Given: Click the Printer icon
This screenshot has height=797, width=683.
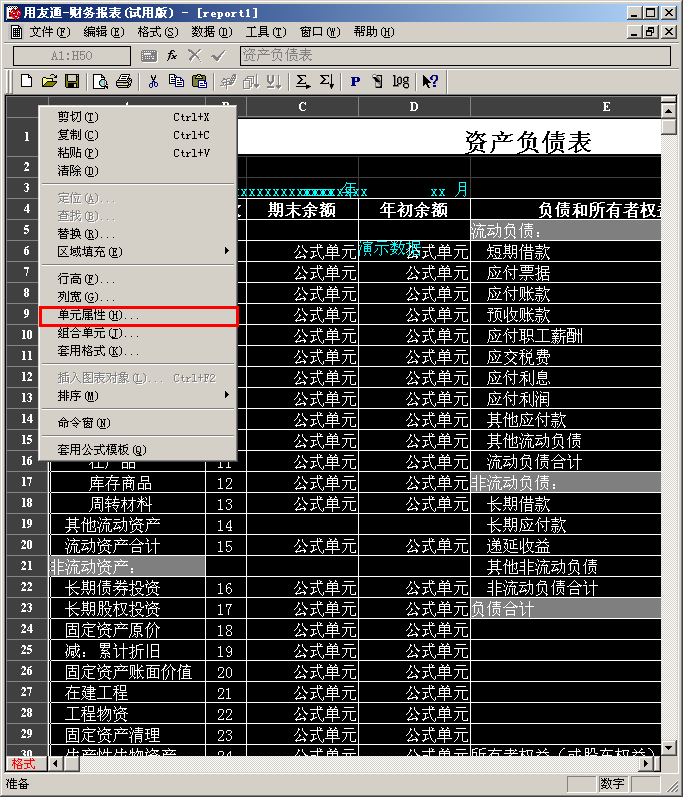Looking at the screenshot, I should 123,81.
